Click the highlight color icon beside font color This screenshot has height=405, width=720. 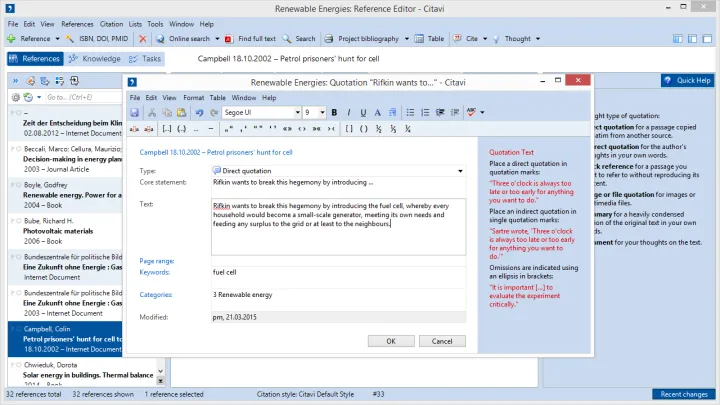[392, 112]
